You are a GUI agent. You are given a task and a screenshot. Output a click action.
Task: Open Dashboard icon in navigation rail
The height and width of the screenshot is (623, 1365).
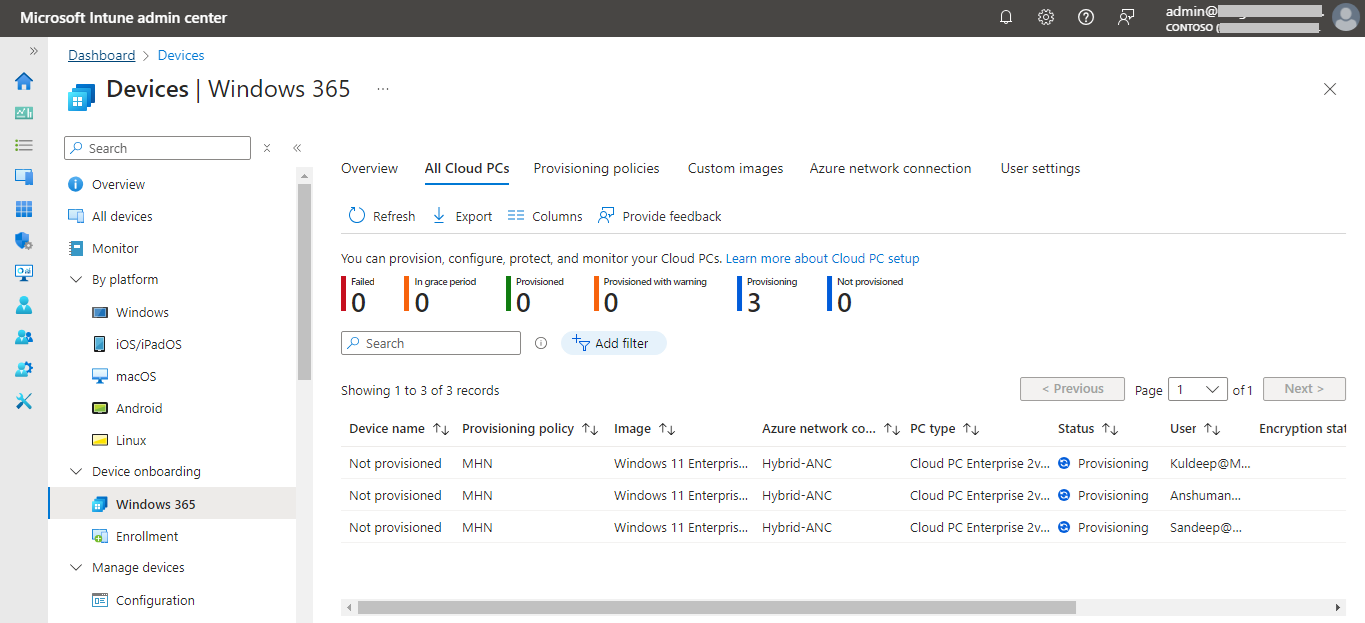[x=24, y=113]
